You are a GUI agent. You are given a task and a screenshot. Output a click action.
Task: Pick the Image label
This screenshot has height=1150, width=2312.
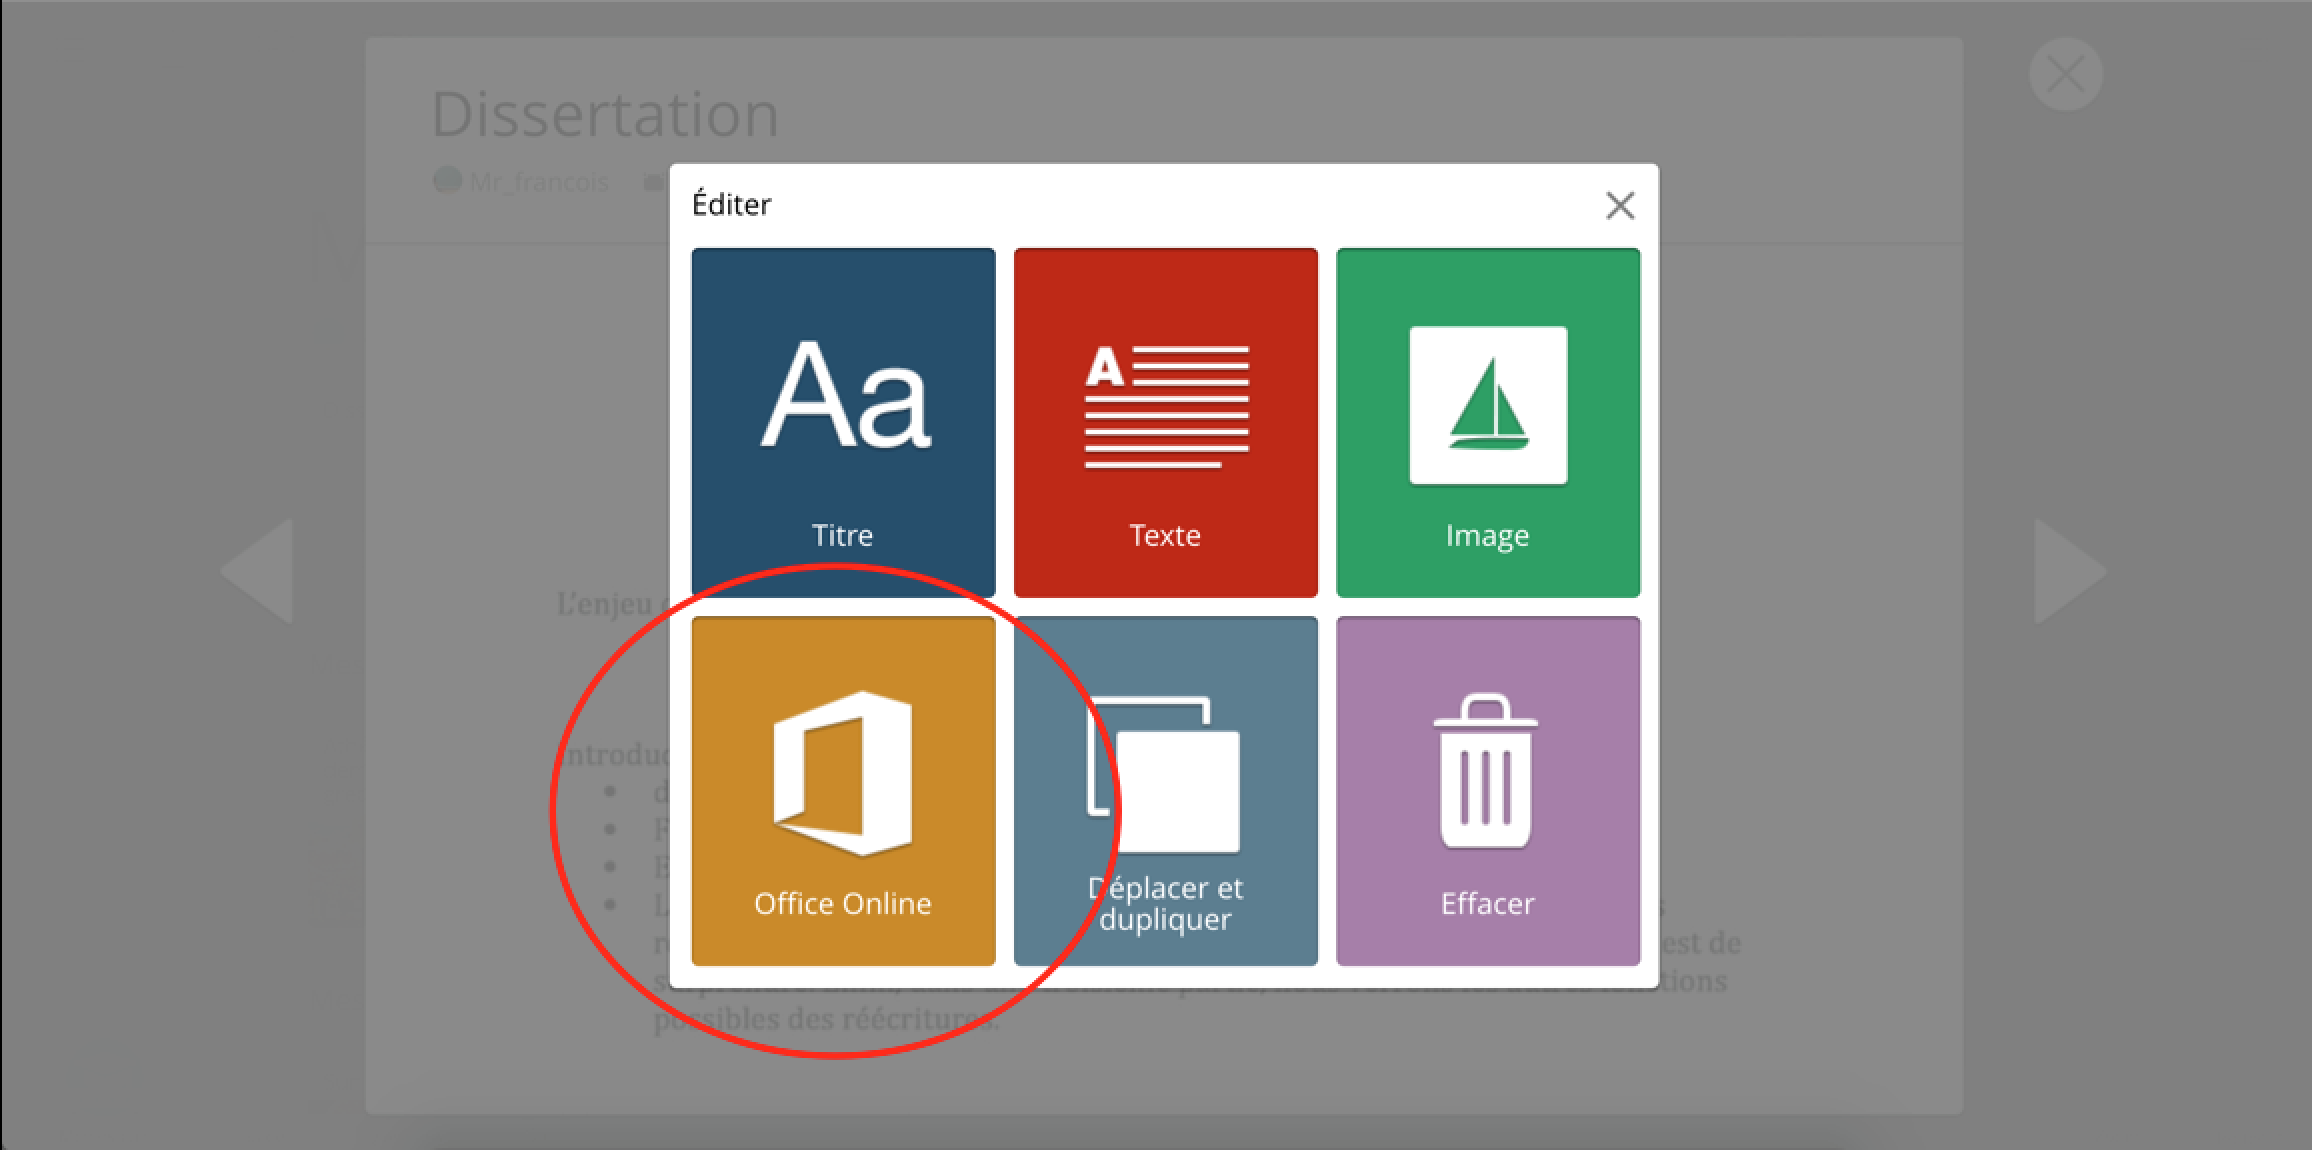point(1487,535)
